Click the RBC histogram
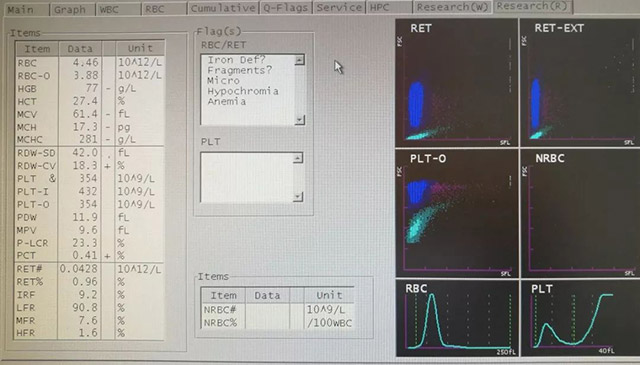Viewport: 640px width, 365px height. click(x=457, y=318)
